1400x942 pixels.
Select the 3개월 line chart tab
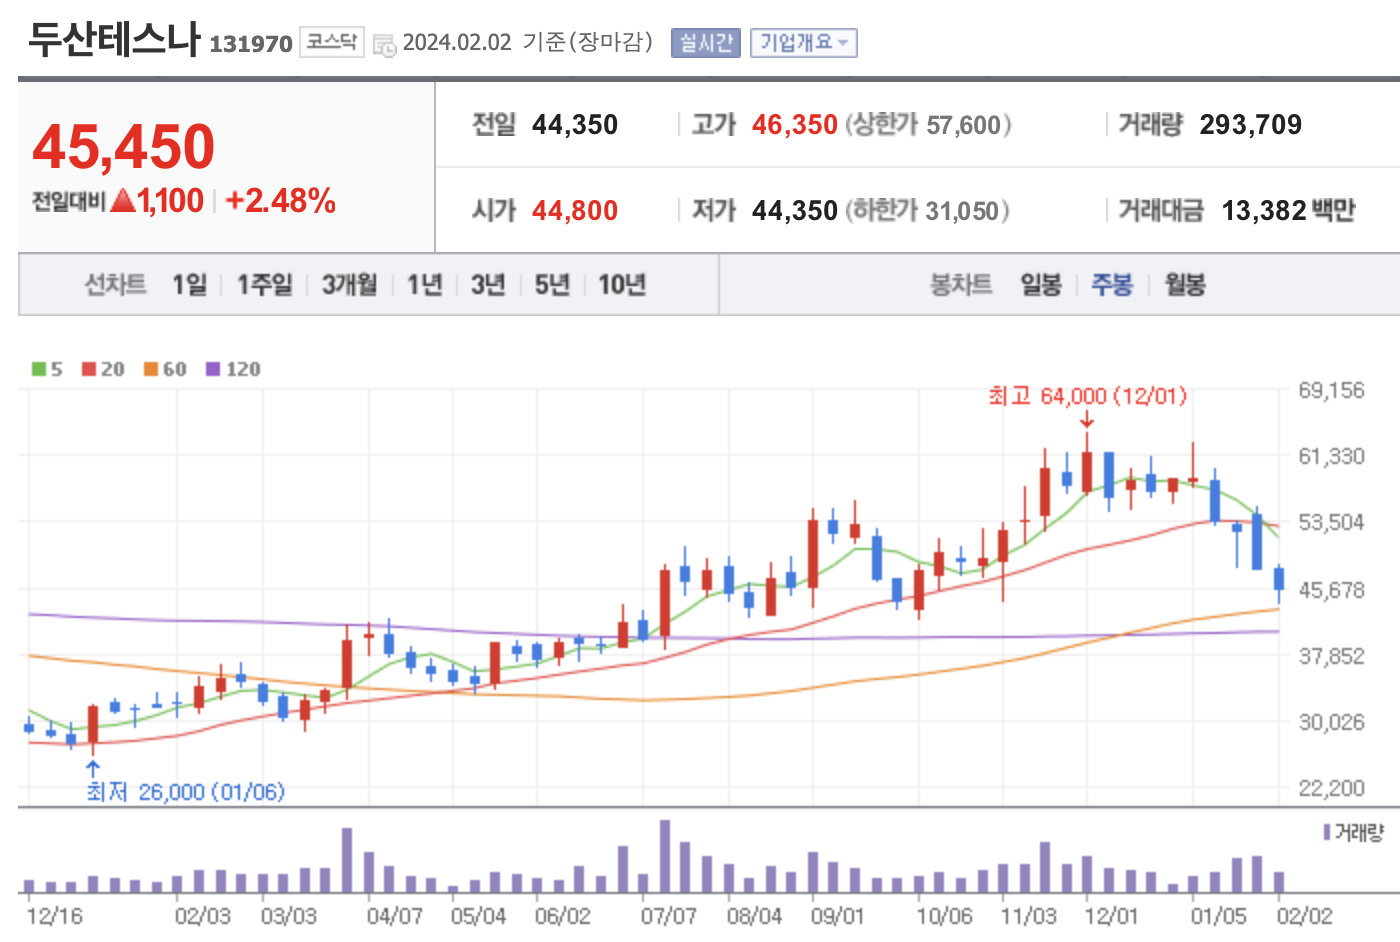350,285
